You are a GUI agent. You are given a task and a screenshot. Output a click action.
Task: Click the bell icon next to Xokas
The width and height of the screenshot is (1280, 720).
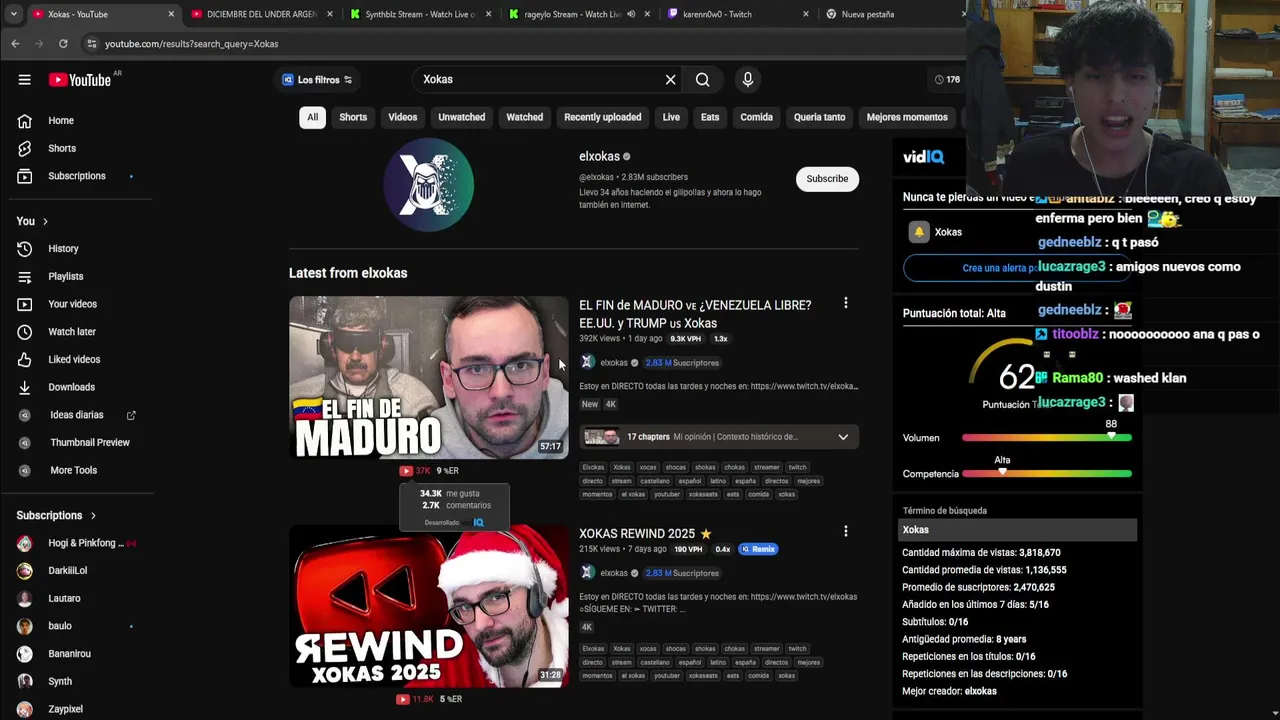click(x=918, y=232)
